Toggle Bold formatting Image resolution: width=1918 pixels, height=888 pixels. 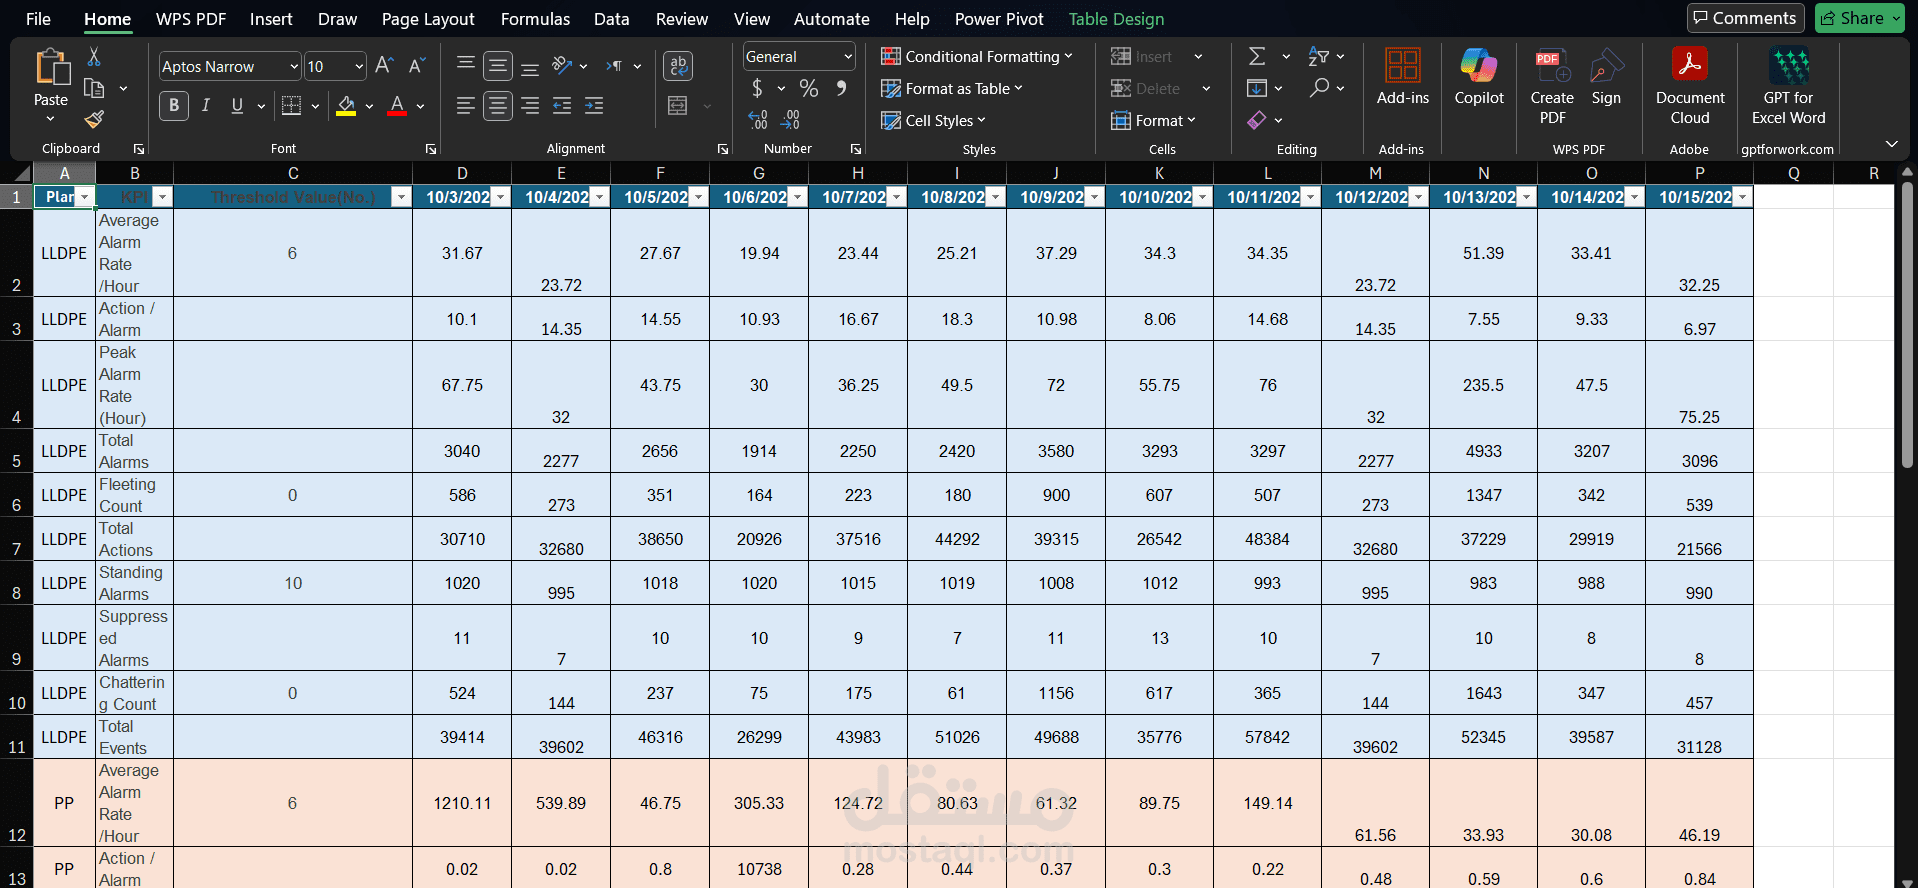[174, 105]
